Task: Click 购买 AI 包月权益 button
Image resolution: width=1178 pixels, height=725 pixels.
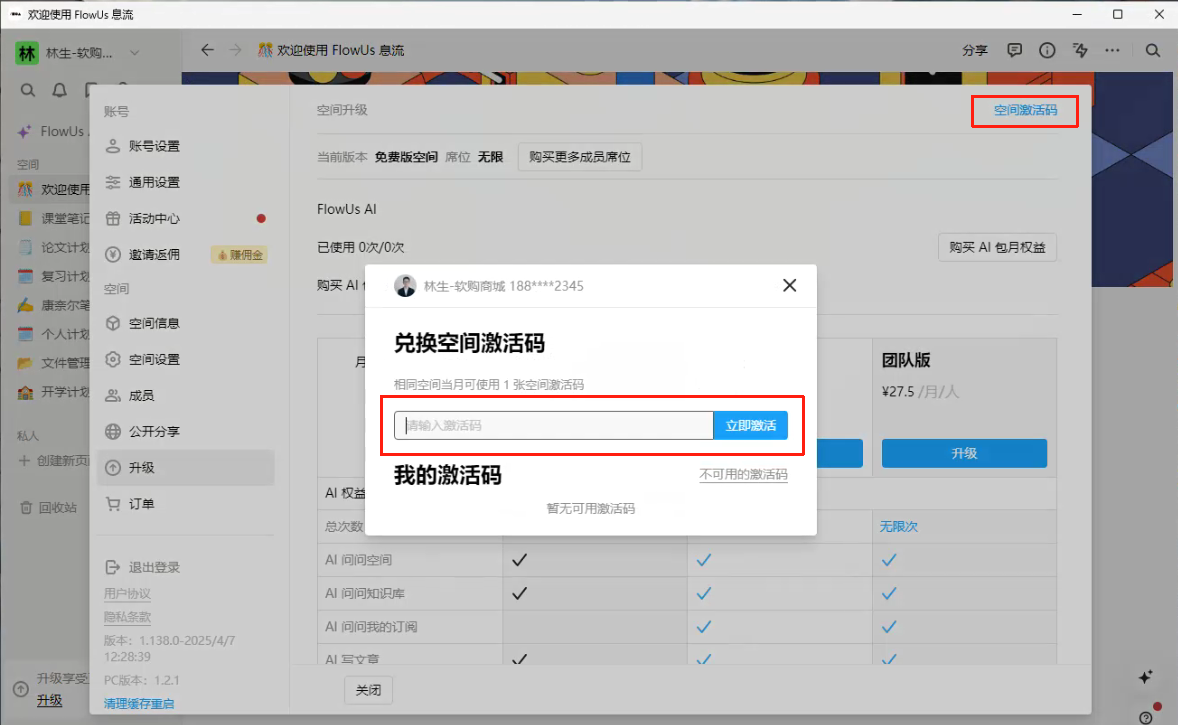Action: 997,247
